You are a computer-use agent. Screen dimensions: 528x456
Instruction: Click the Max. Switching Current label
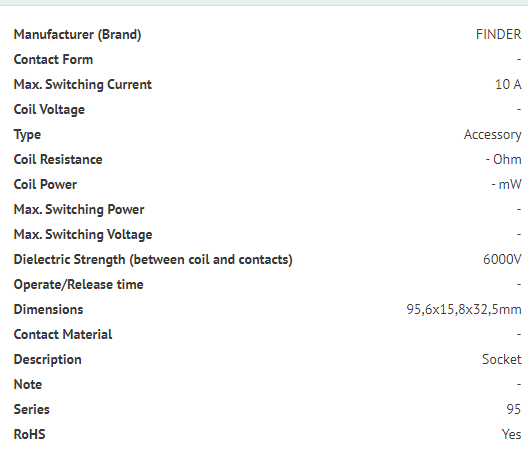tap(82, 85)
